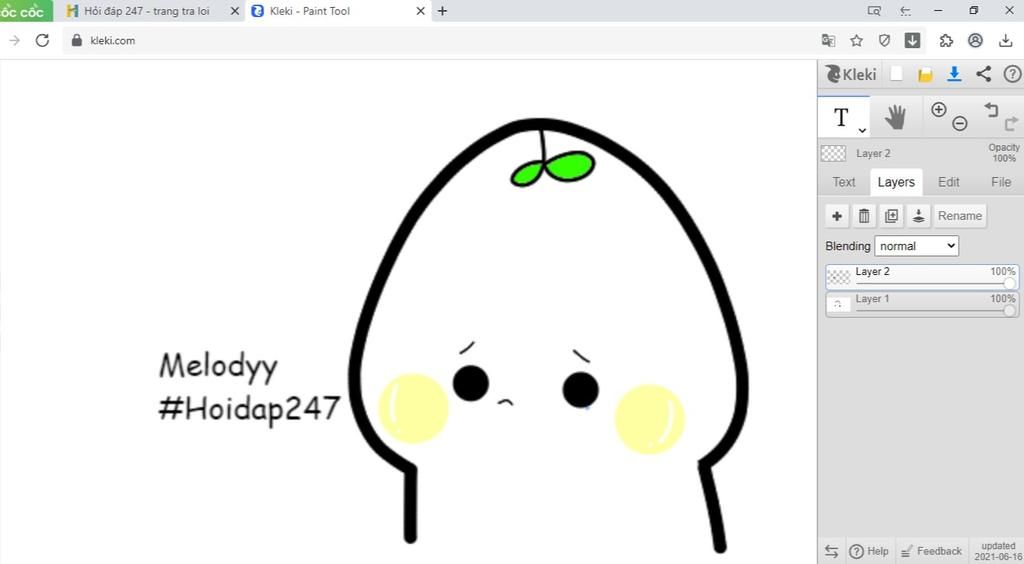Open the Kleki logo home button

(850, 74)
